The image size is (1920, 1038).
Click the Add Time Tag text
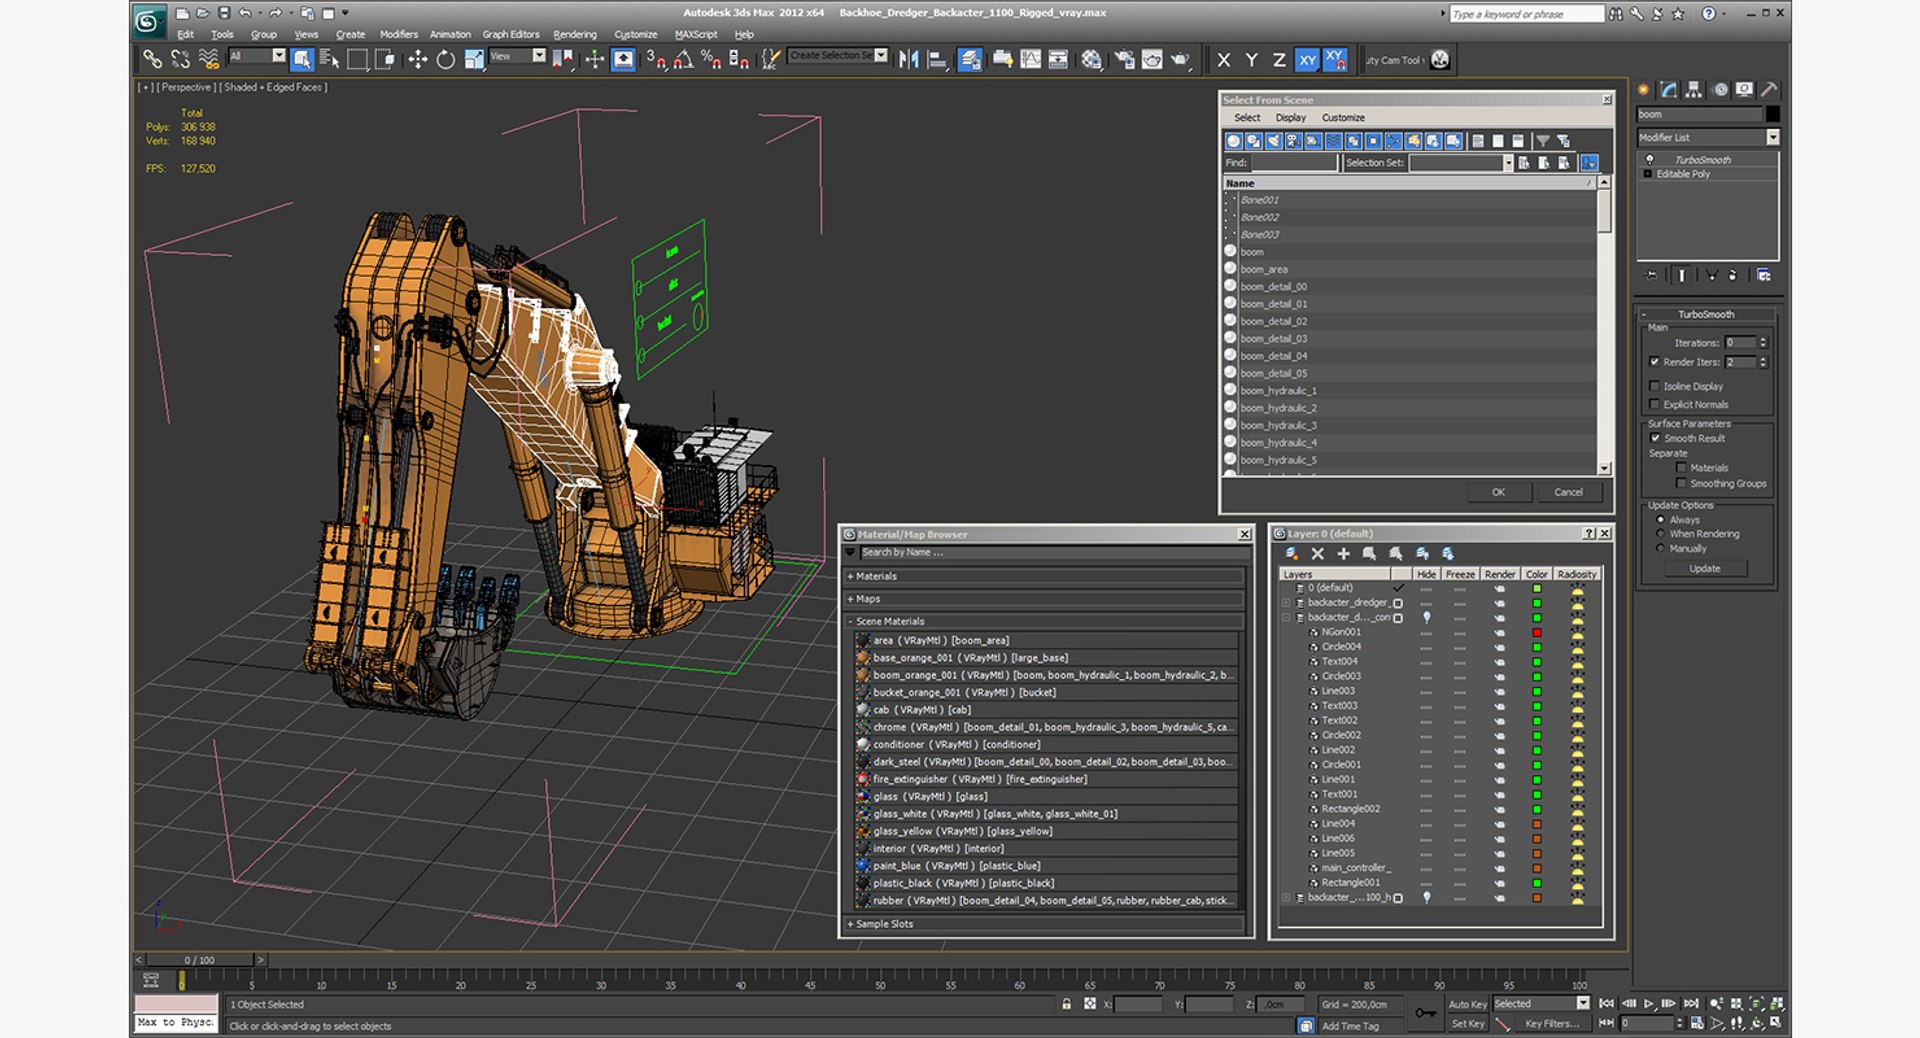pyautogui.click(x=1350, y=1026)
